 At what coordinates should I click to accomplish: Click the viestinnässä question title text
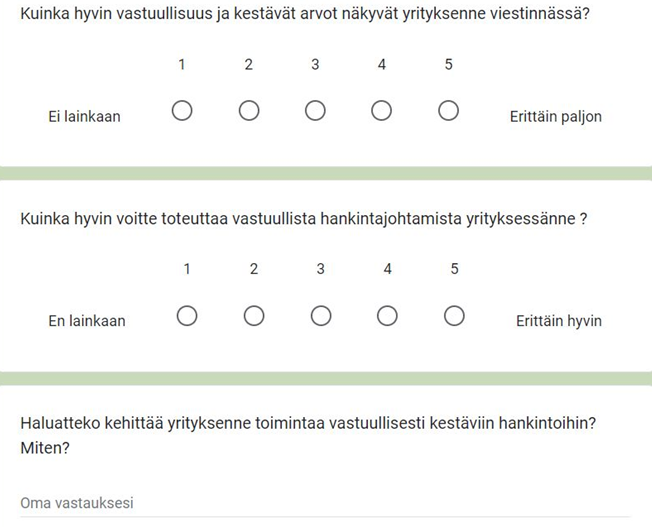click(x=305, y=14)
